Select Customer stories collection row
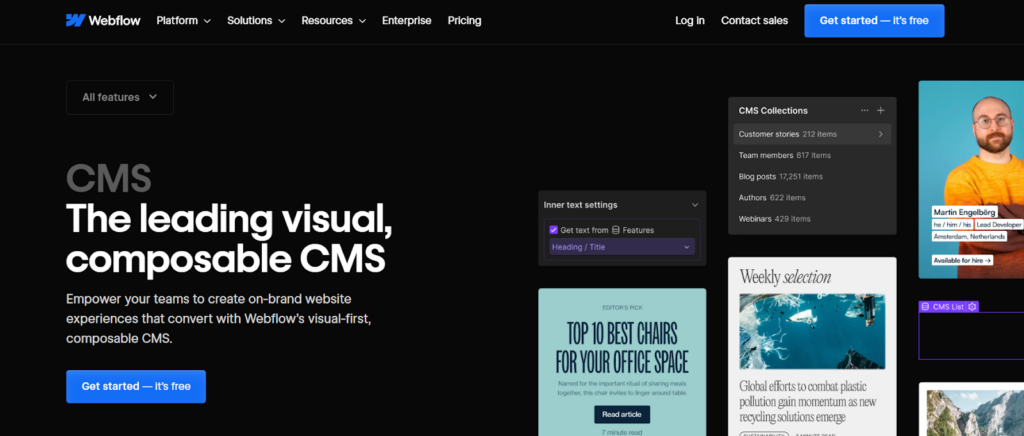Viewport: 1024px width, 436px height. pyautogui.click(x=812, y=134)
